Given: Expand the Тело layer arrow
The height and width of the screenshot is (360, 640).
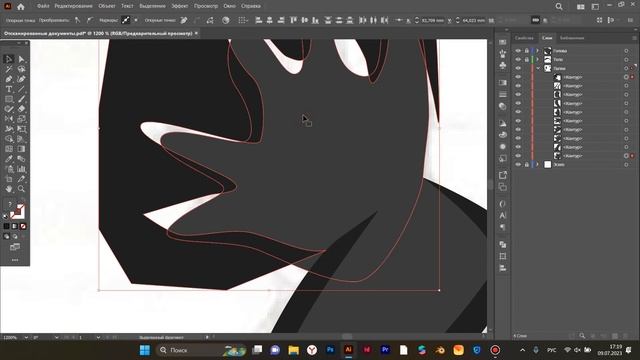Looking at the screenshot, I should coord(538,59).
